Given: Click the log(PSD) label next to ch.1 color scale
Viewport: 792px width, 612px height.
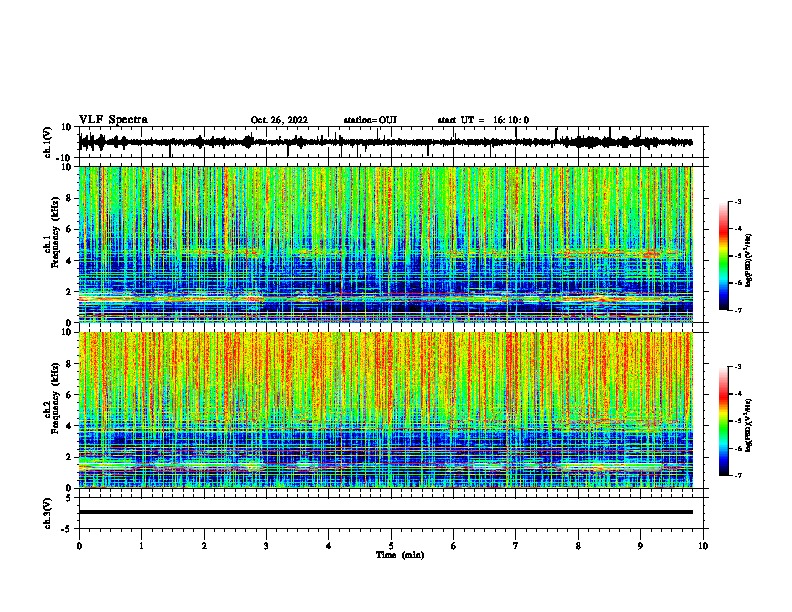Looking at the screenshot, I should [749, 260].
